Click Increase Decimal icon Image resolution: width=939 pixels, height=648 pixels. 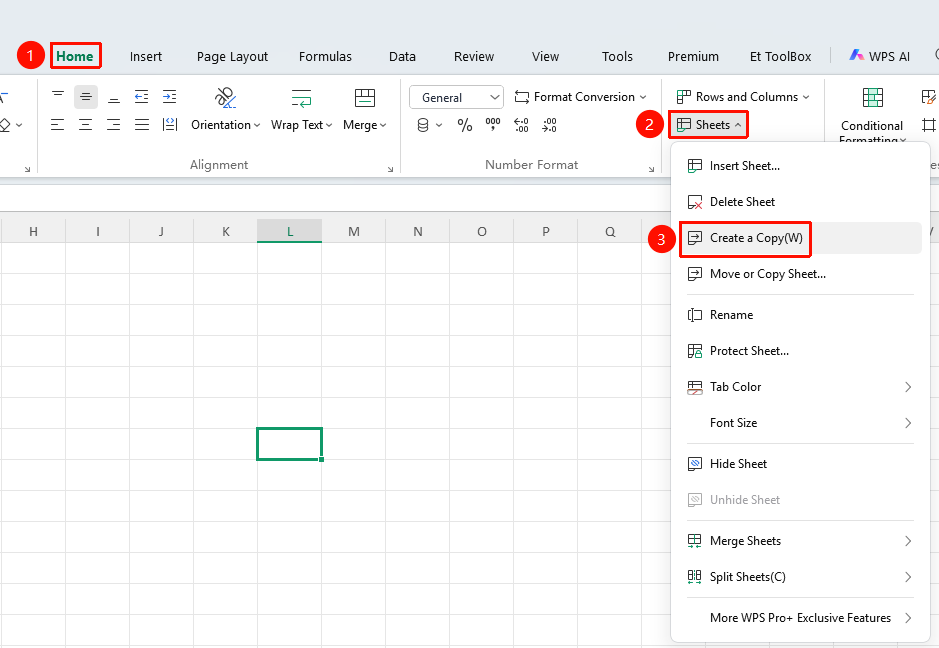pos(521,125)
